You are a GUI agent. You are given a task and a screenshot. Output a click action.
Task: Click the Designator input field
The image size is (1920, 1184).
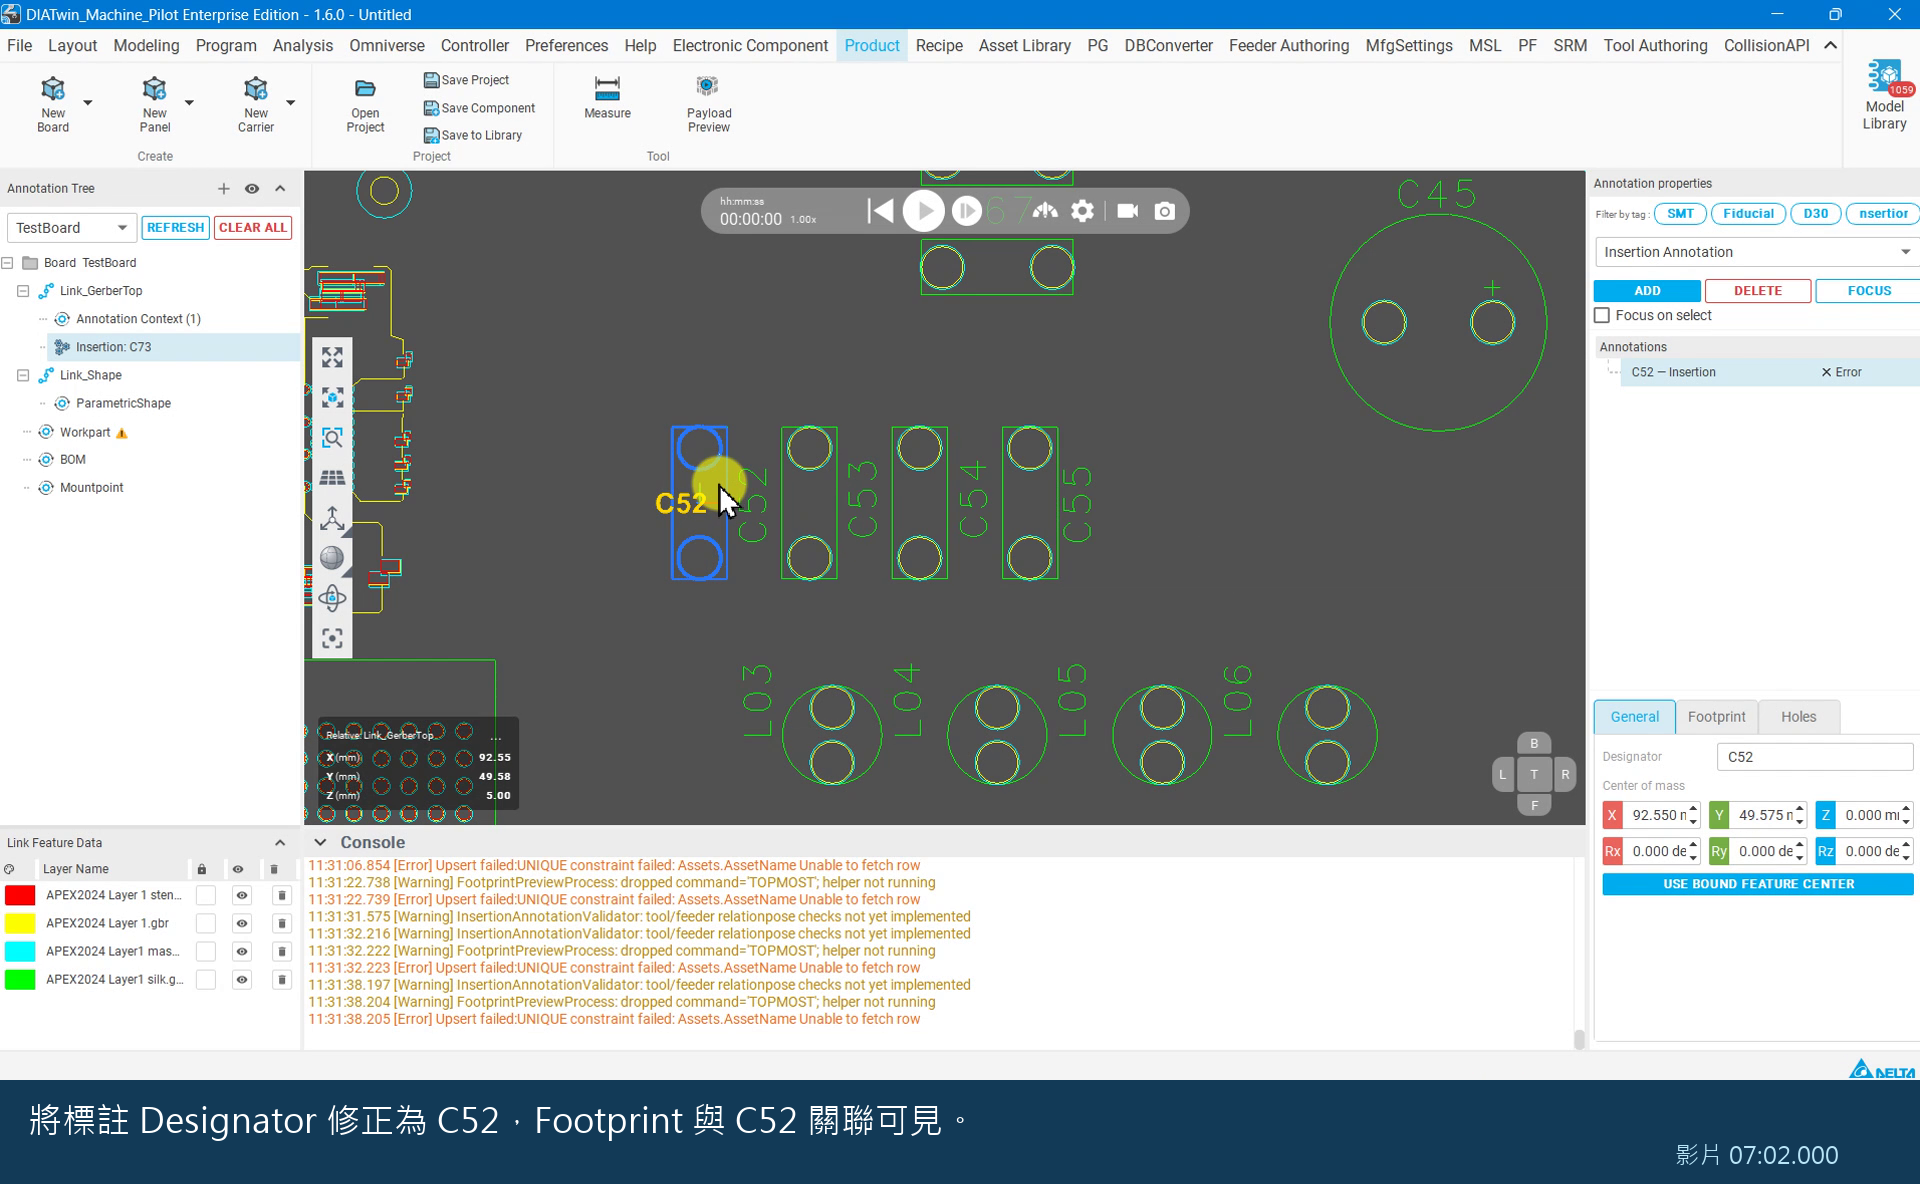click(1815, 757)
